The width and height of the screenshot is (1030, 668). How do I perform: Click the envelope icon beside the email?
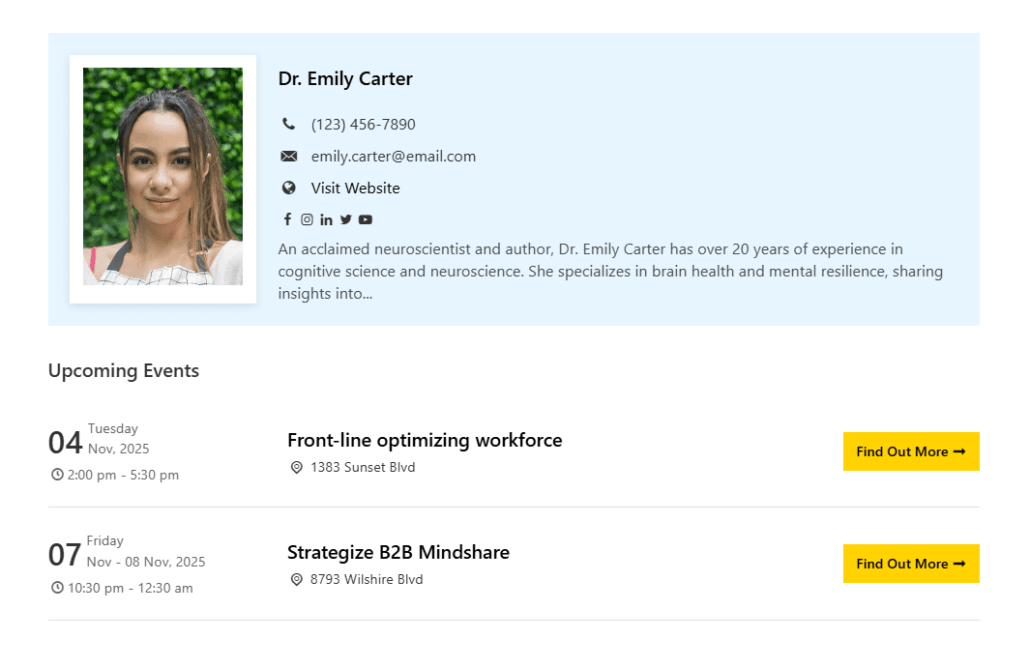click(289, 156)
